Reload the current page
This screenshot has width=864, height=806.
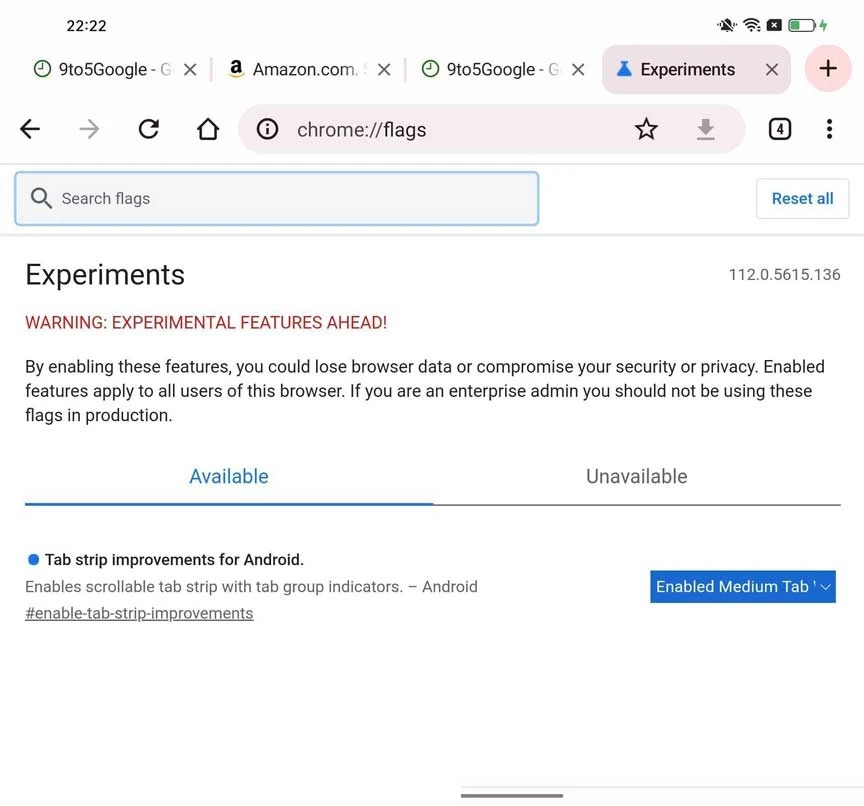click(x=149, y=129)
